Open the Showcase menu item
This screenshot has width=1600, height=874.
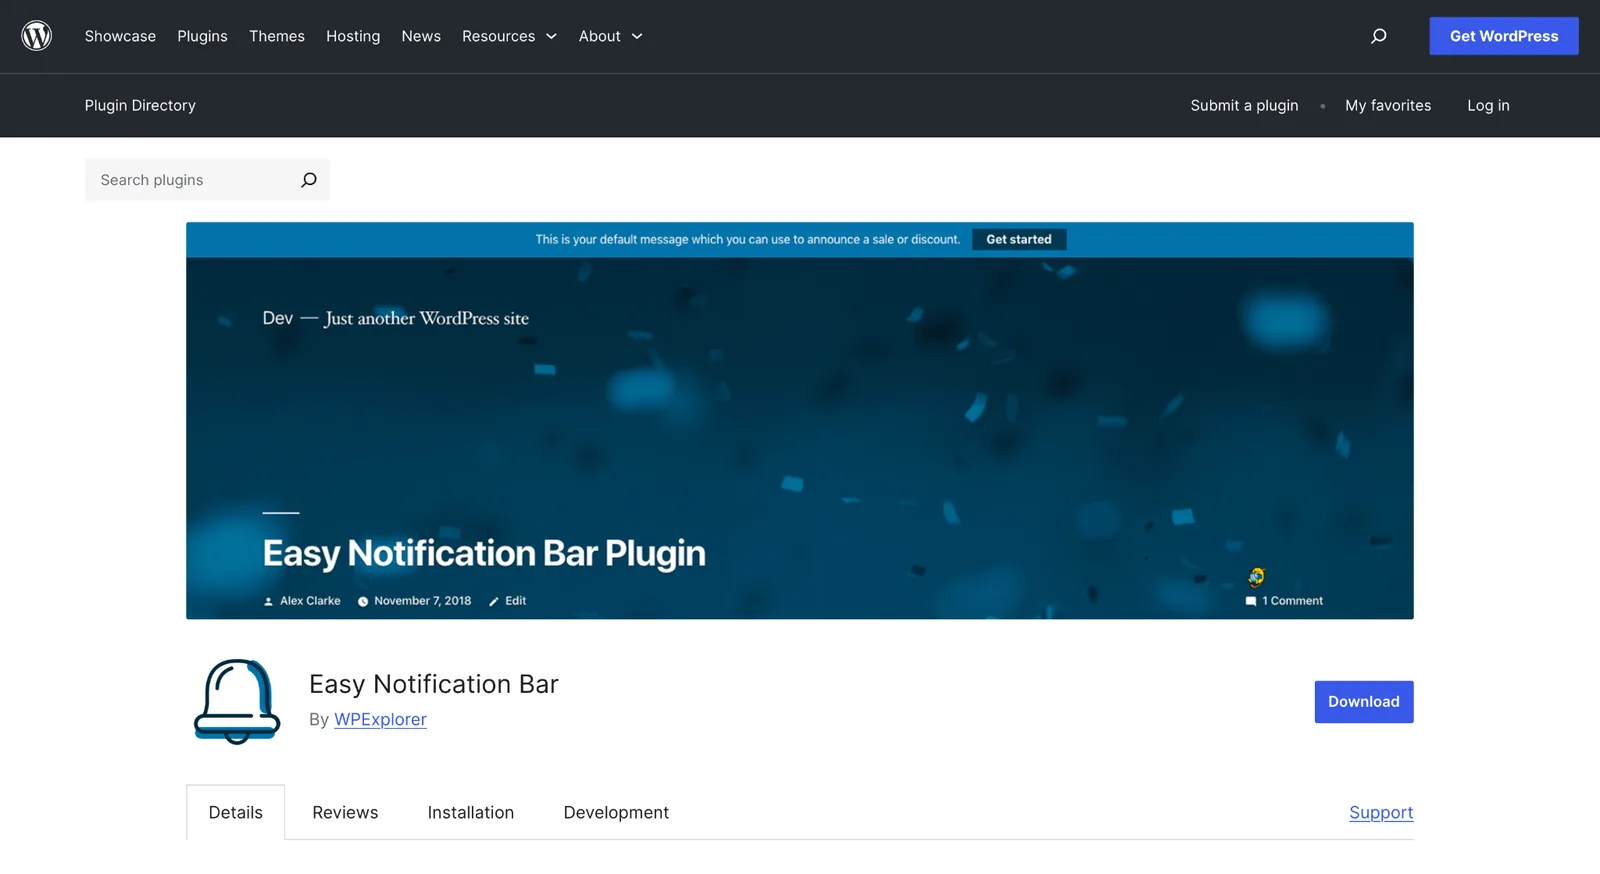[120, 36]
